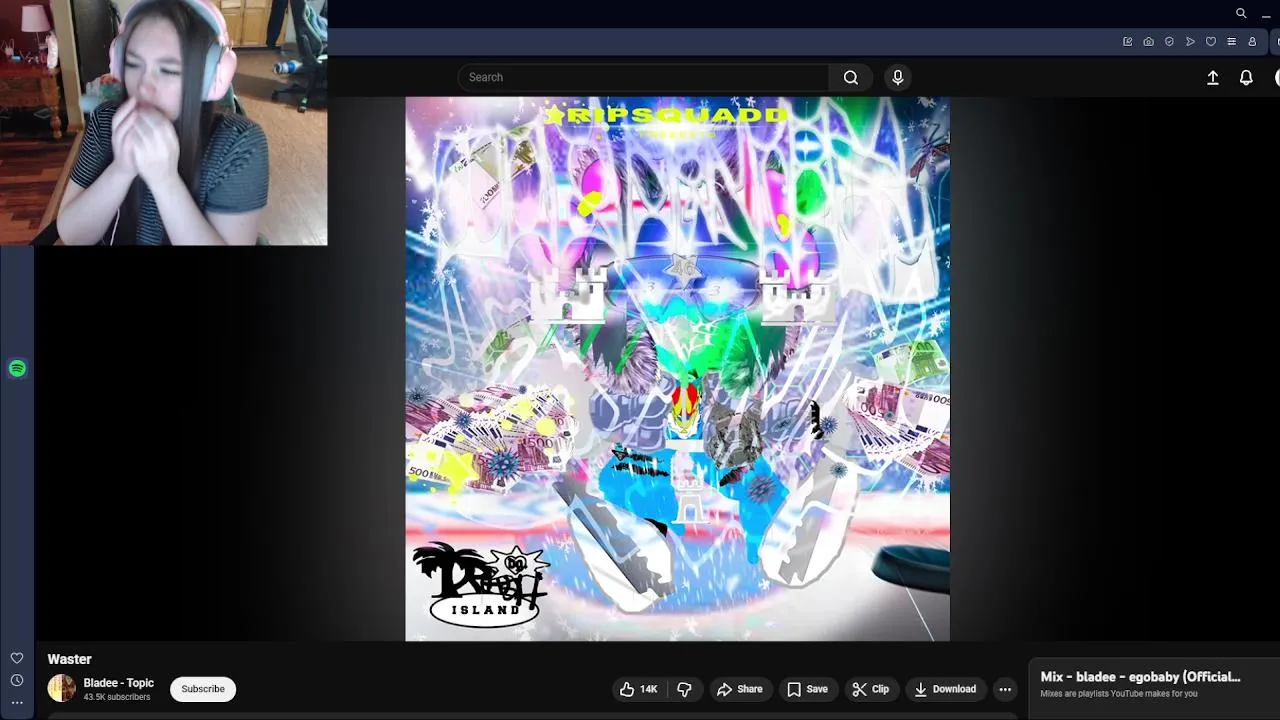The height and width of the screenshot is (720, 1280).
Task: Save the video to a playlist
Action: tap(807, 689)
